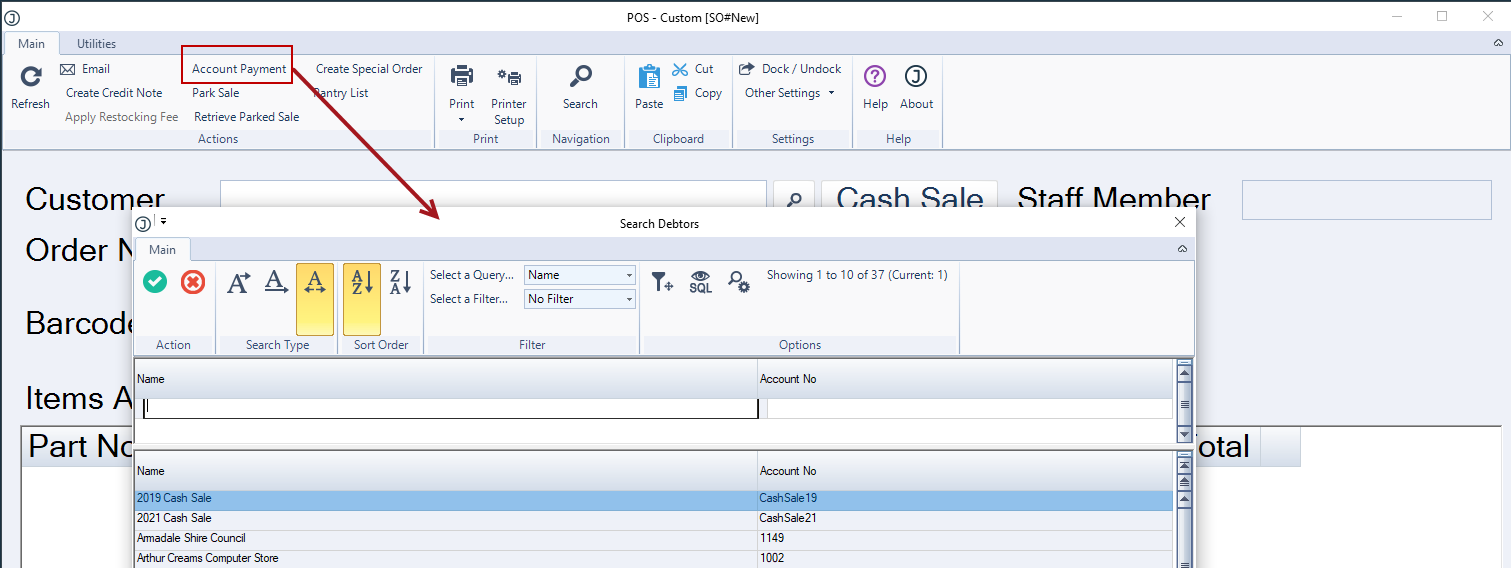Switch to the Utilities tab
Image resolution: width=1511 pixels, height=568 pixels.
(97, 43)
